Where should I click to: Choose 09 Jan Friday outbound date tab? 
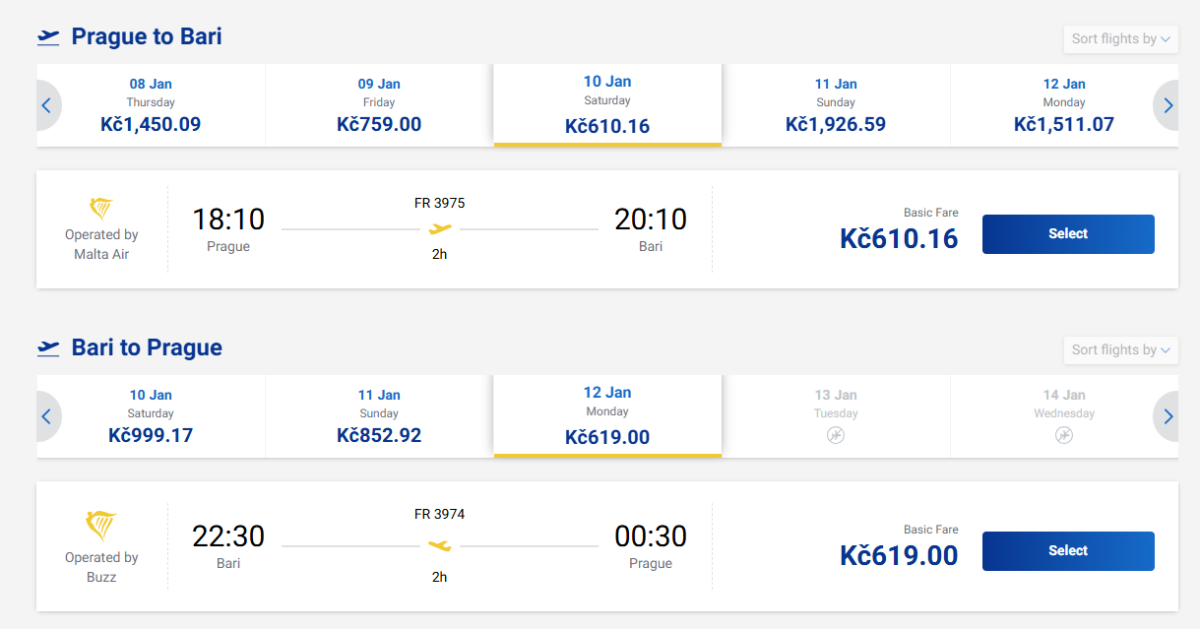click(x=379, y=105)
